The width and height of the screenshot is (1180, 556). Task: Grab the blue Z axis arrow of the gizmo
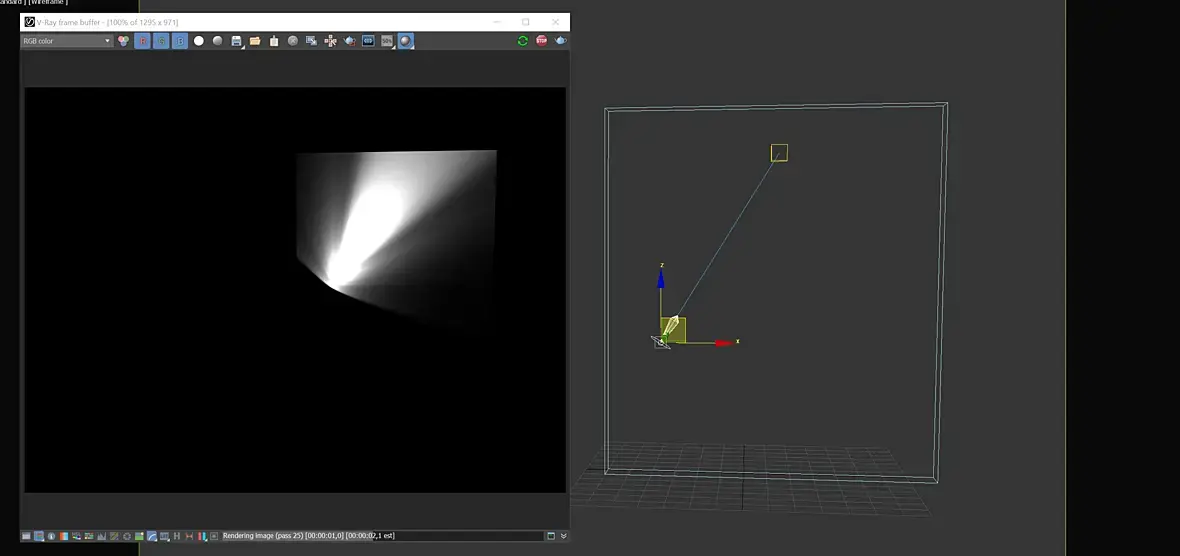[661, 279]
